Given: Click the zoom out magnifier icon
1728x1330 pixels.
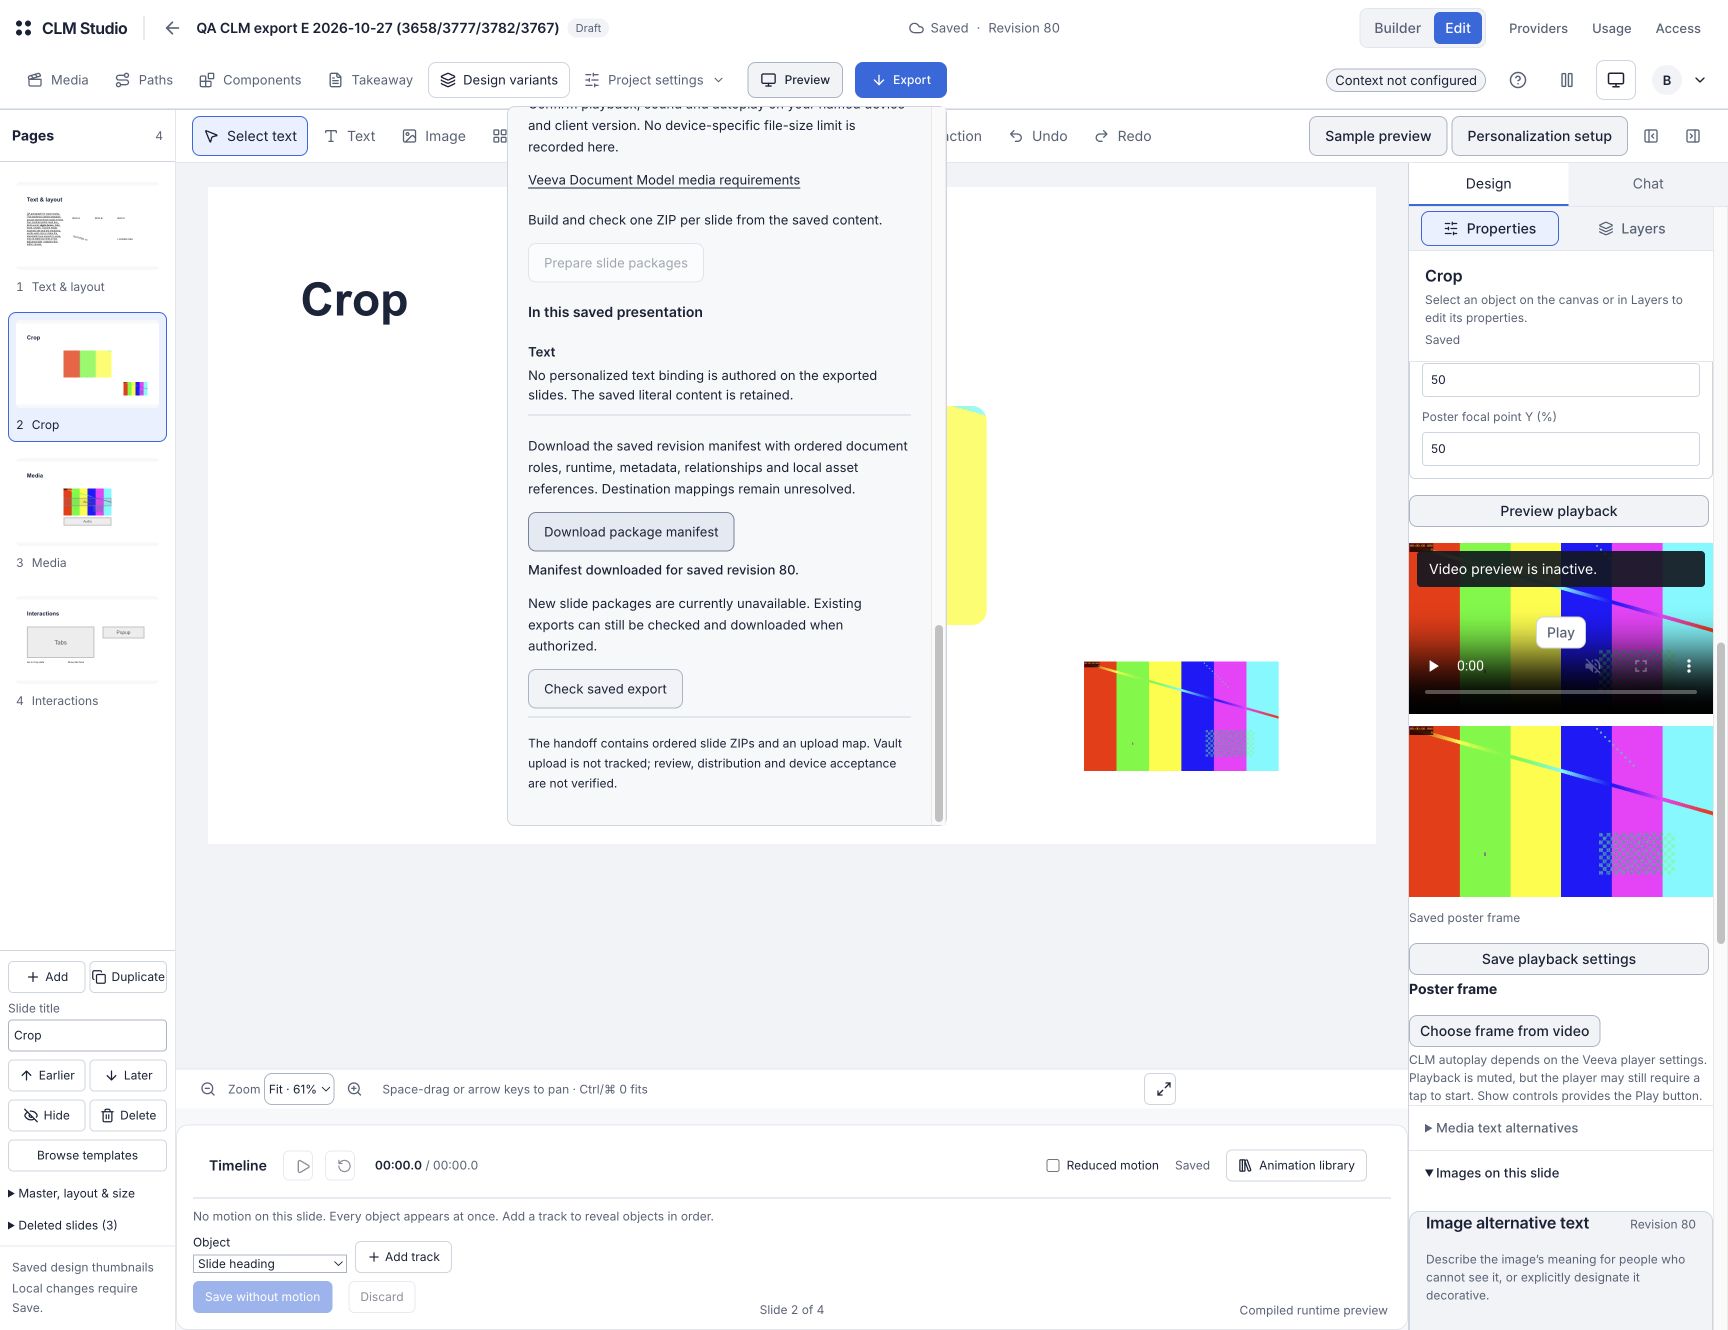Looking at the screenshot, I should 208,1089.
